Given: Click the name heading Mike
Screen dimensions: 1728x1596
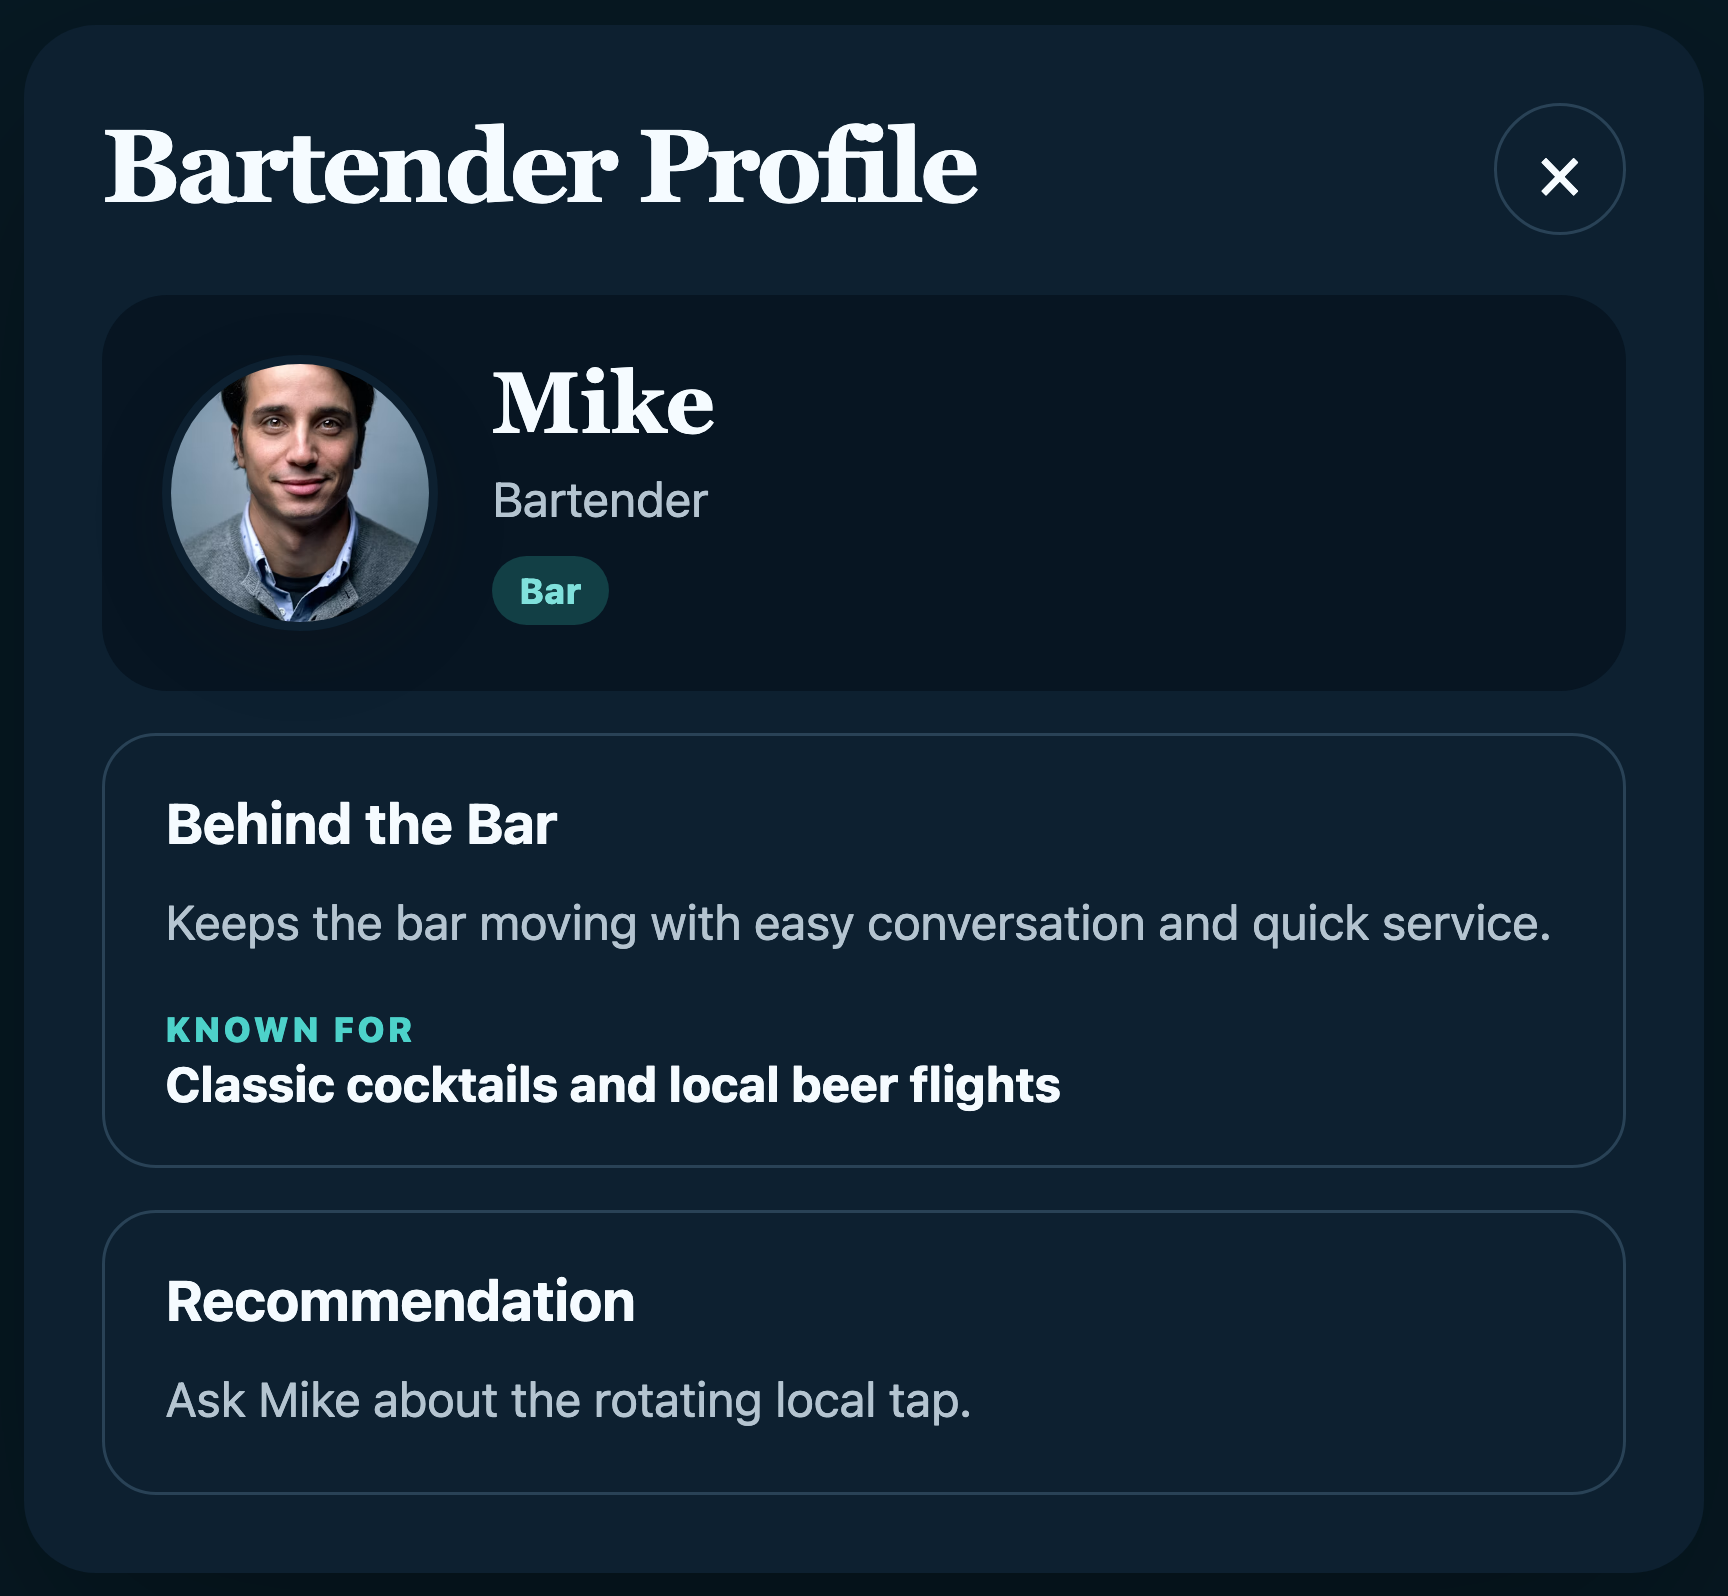Looking at the screenshot, I should tap(603, 402).
